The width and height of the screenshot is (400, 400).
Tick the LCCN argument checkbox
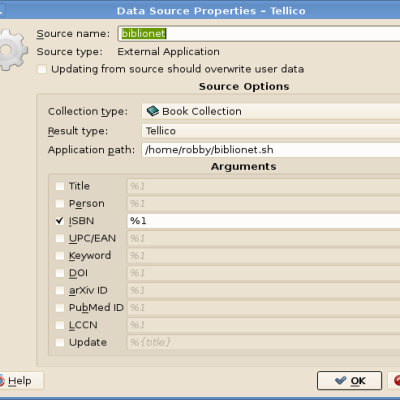[60, 325]
